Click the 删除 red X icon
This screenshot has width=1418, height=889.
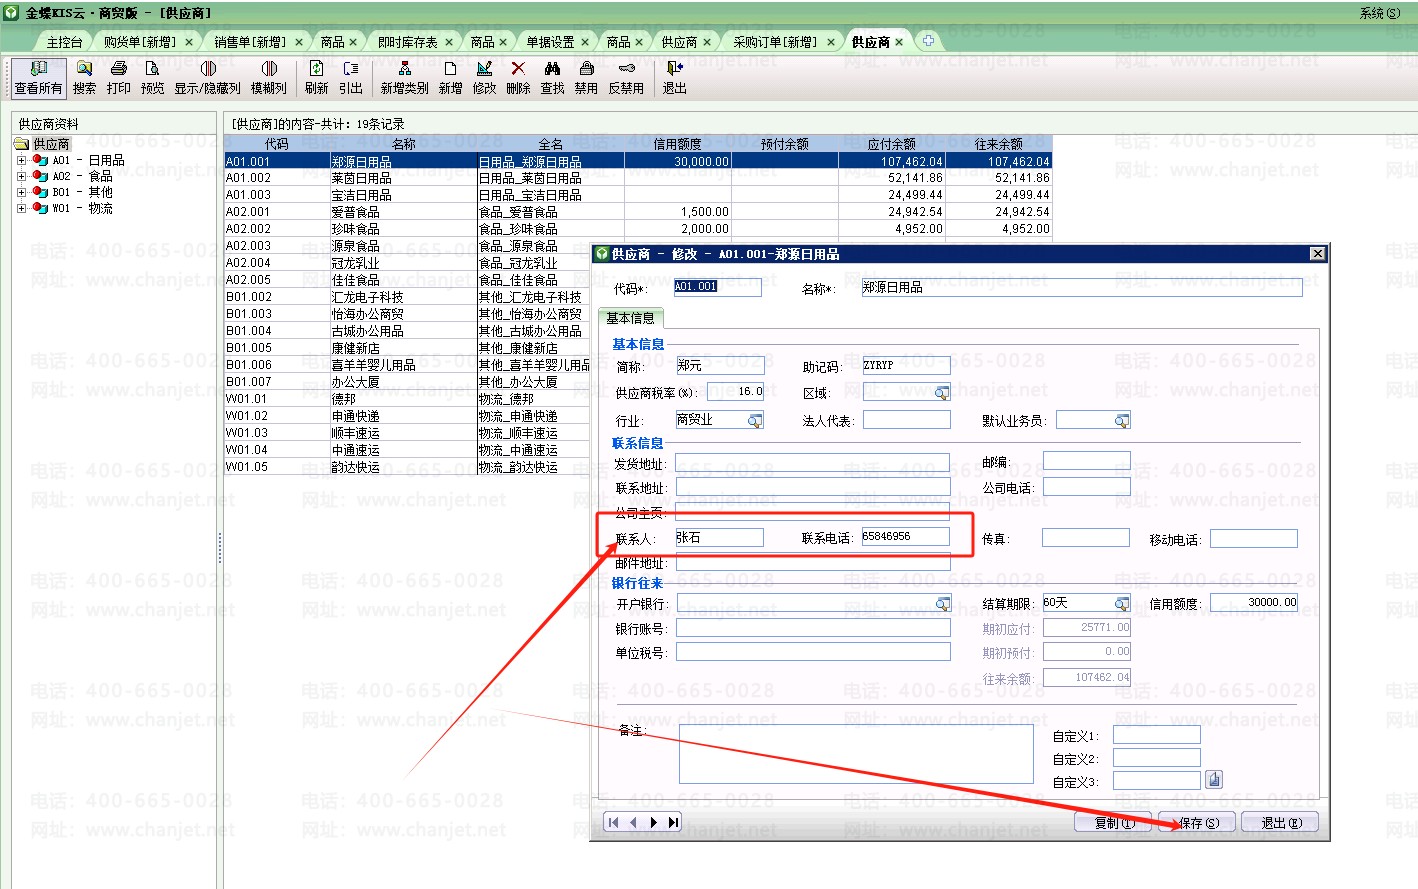(518, 77)
